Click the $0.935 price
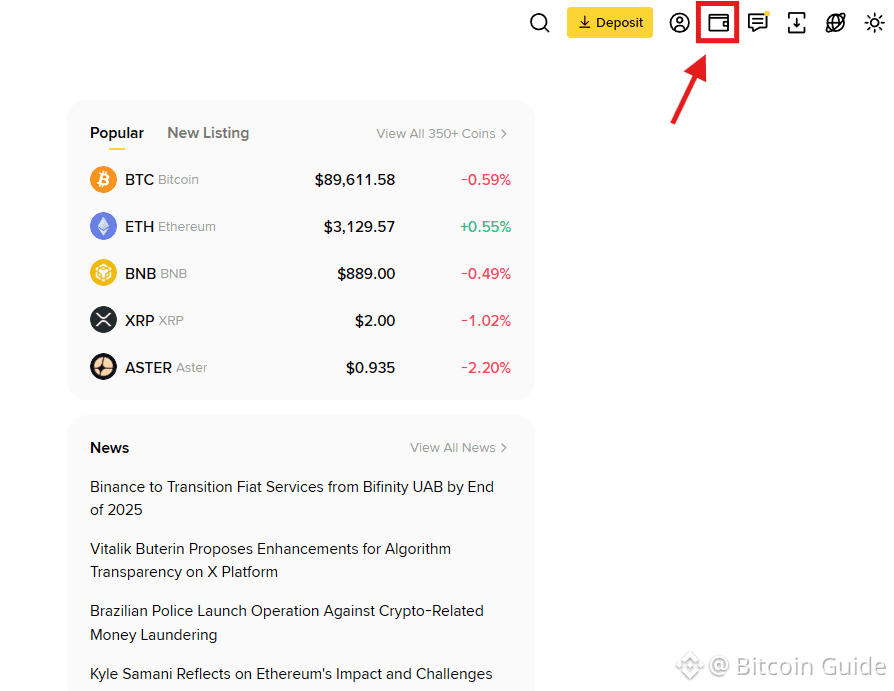894x691 pixels. 370,368
